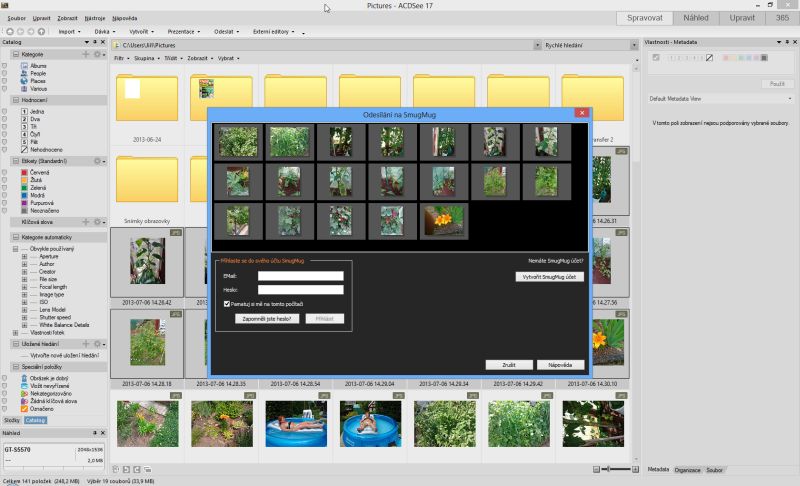This screenshot has height=486, width=800.
Task: Open the gear settings in Etikety (Standardní) header
Action: coord(97,161)
